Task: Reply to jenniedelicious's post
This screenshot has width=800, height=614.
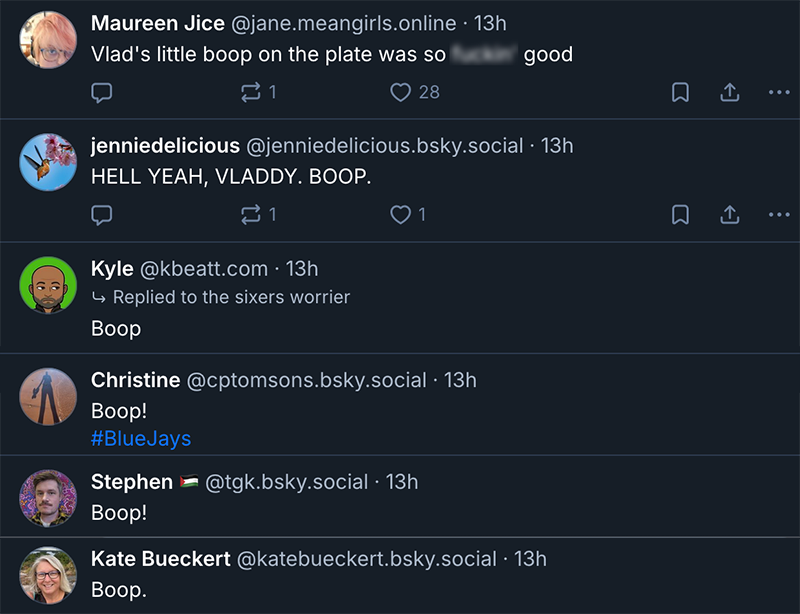Action: [101, 215]
